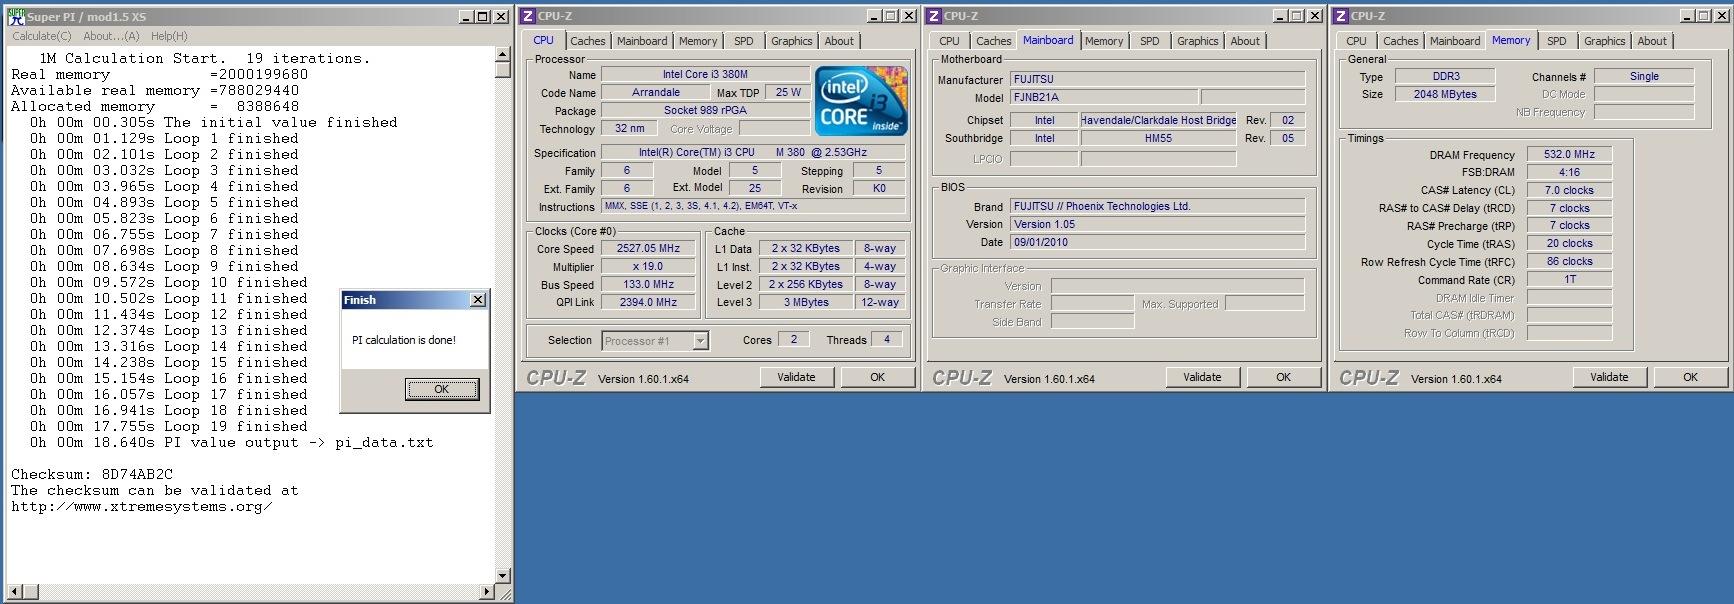Viewport: 1734px width, 604px height.
Task: Open the Processor #1 selection dropdown
Action: [700, 341]
